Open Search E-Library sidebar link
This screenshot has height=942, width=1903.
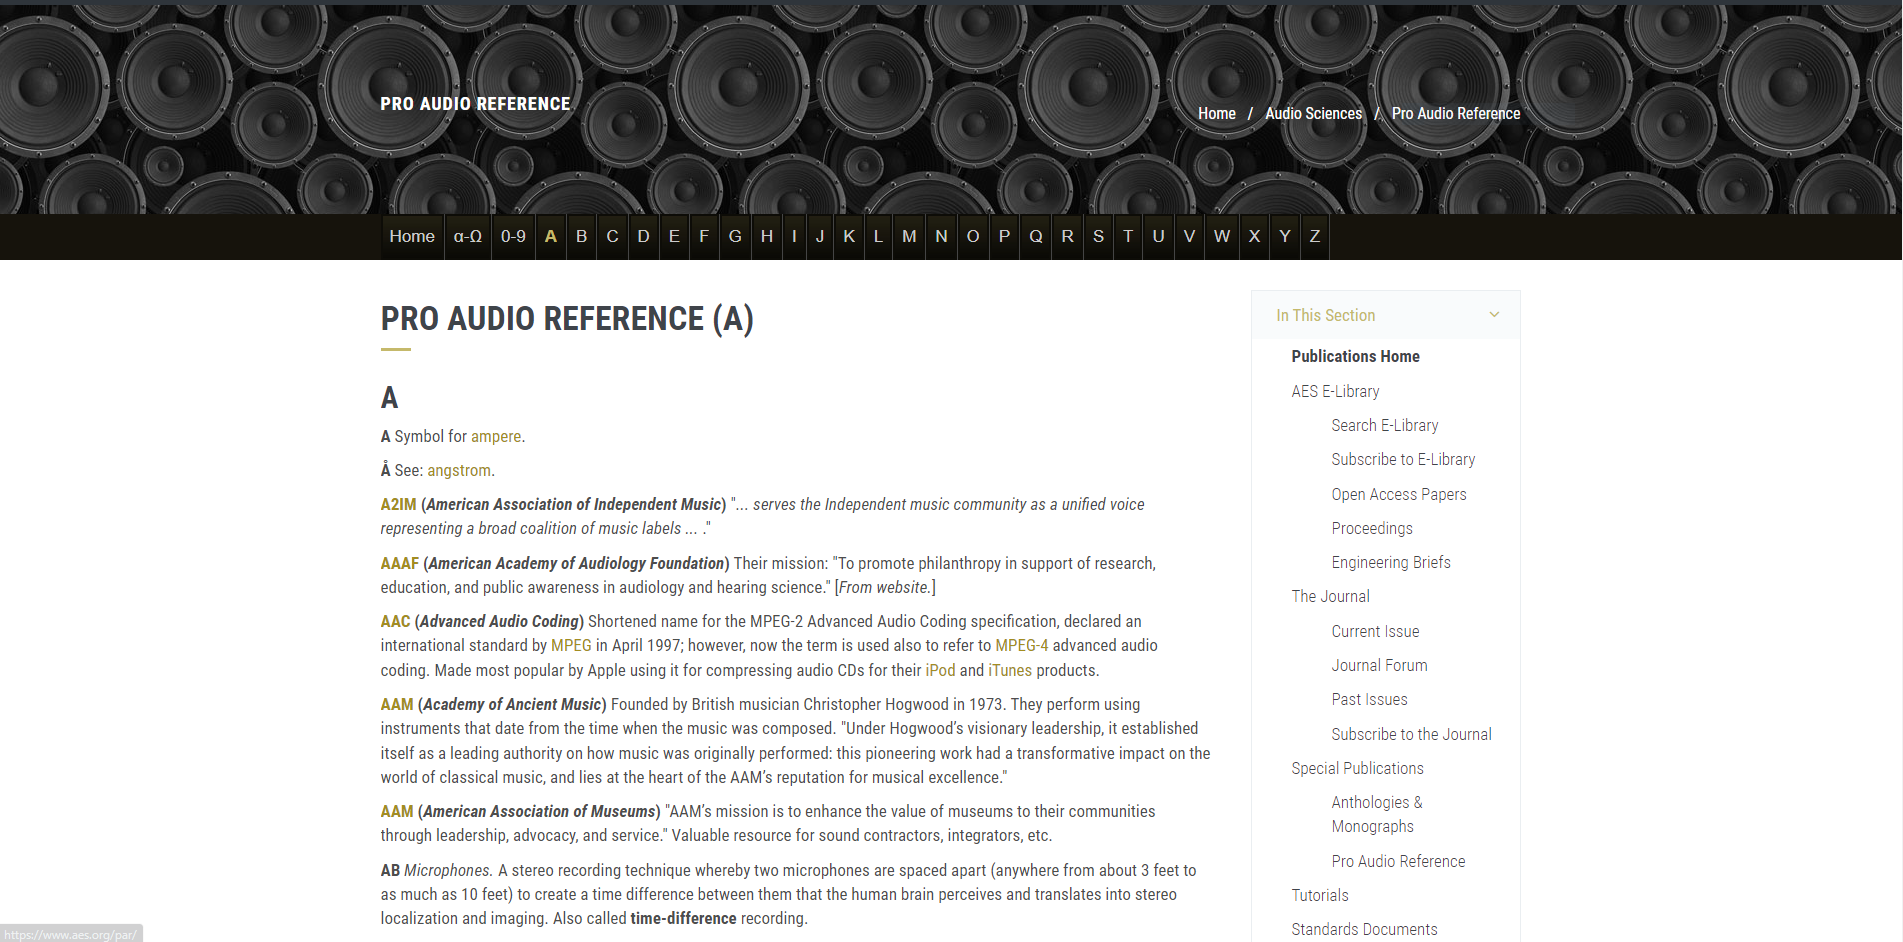[1384, 425]
